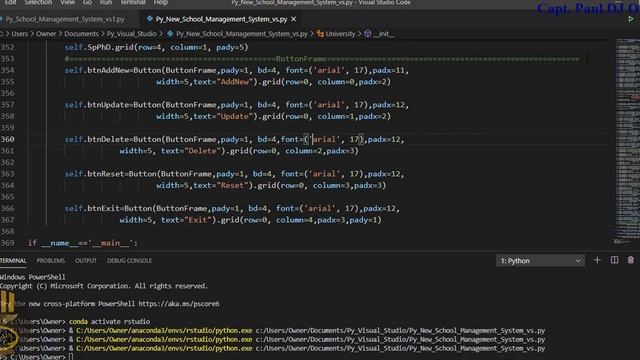
Task: Switch to the DEBUG CONSOLE tab
Action: [129, 260]
